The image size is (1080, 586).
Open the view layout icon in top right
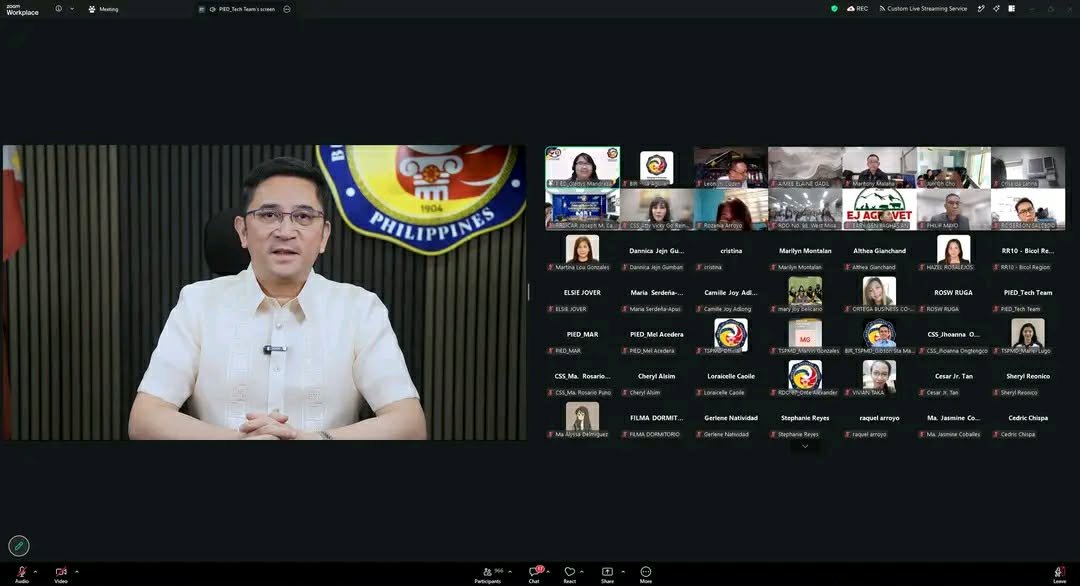click(1012, 9)
